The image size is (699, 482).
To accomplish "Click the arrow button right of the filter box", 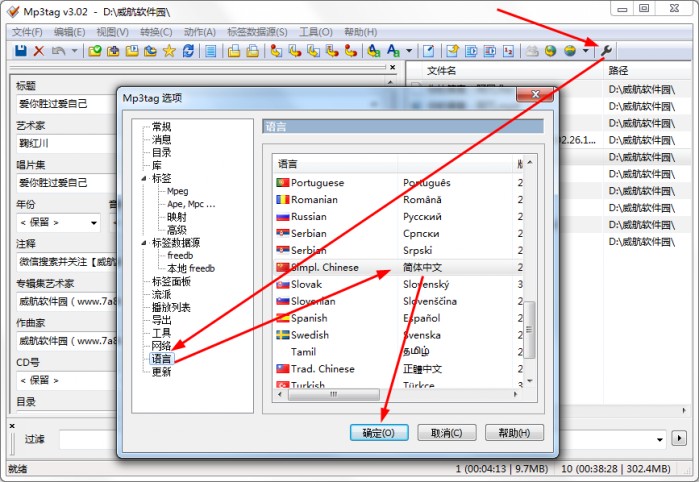I will pyautogui.click(x=679, y=438).
